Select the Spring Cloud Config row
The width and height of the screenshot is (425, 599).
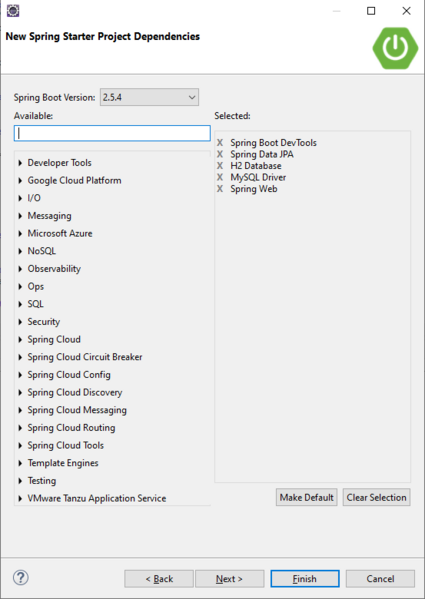69,375
